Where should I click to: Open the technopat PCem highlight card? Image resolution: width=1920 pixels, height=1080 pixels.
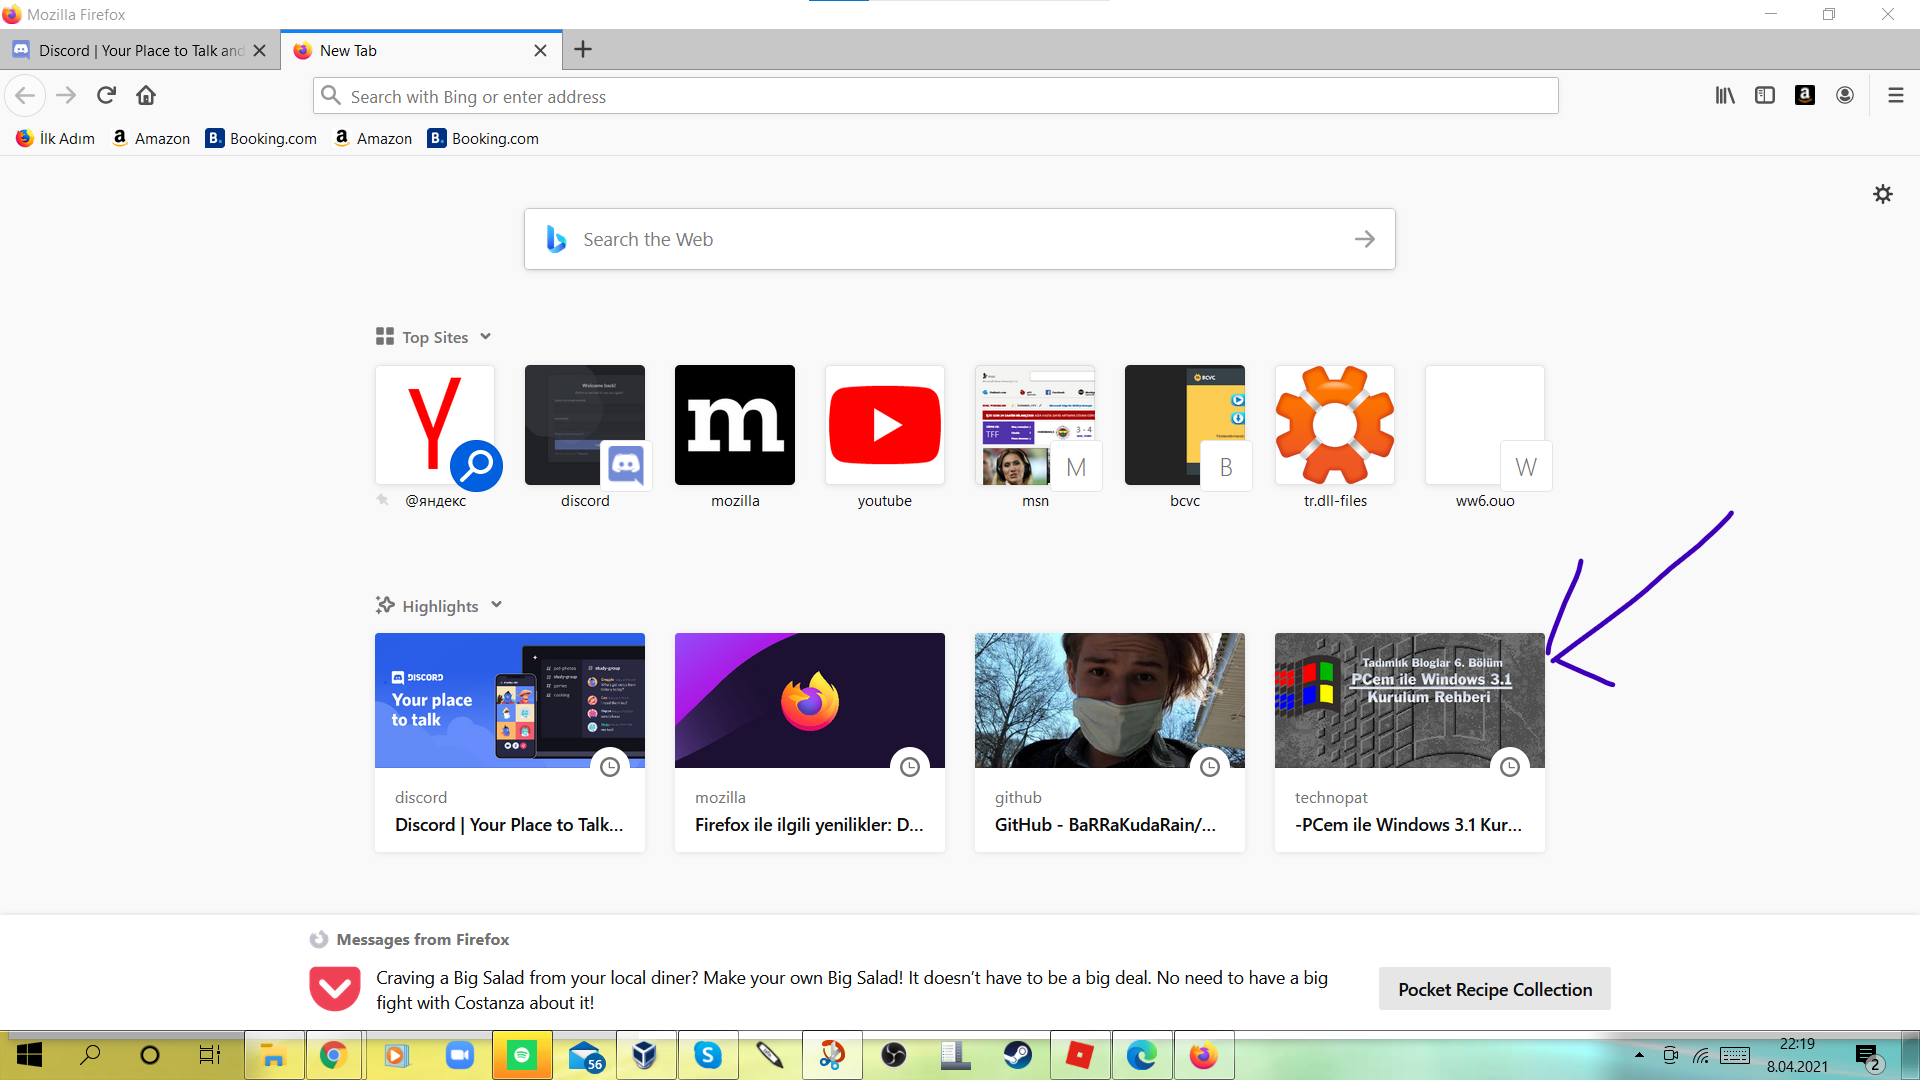point(1409,741)
